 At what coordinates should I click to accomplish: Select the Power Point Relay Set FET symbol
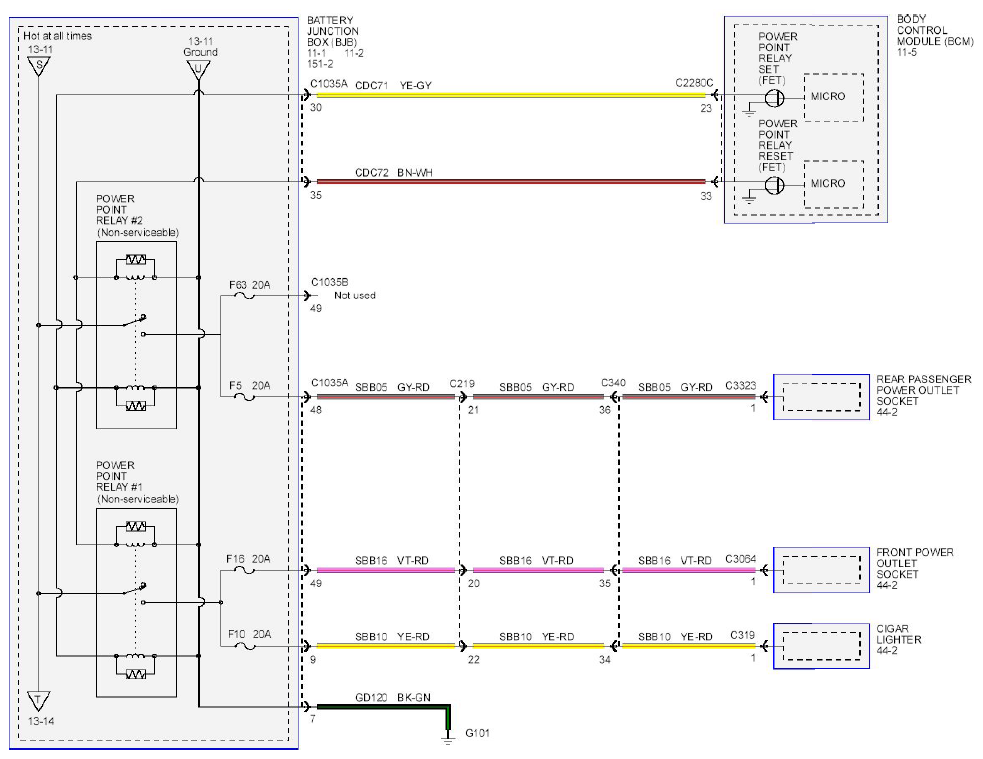pyautogui.click(x=775, y=98)
